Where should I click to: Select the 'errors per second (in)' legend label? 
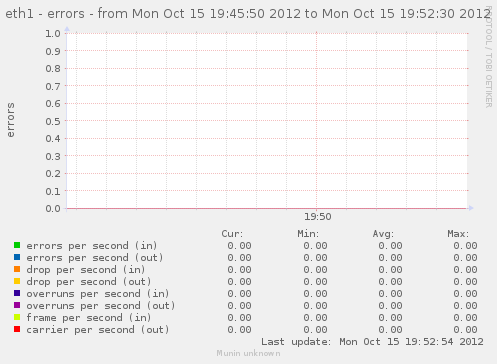click(x=92, y=246)
